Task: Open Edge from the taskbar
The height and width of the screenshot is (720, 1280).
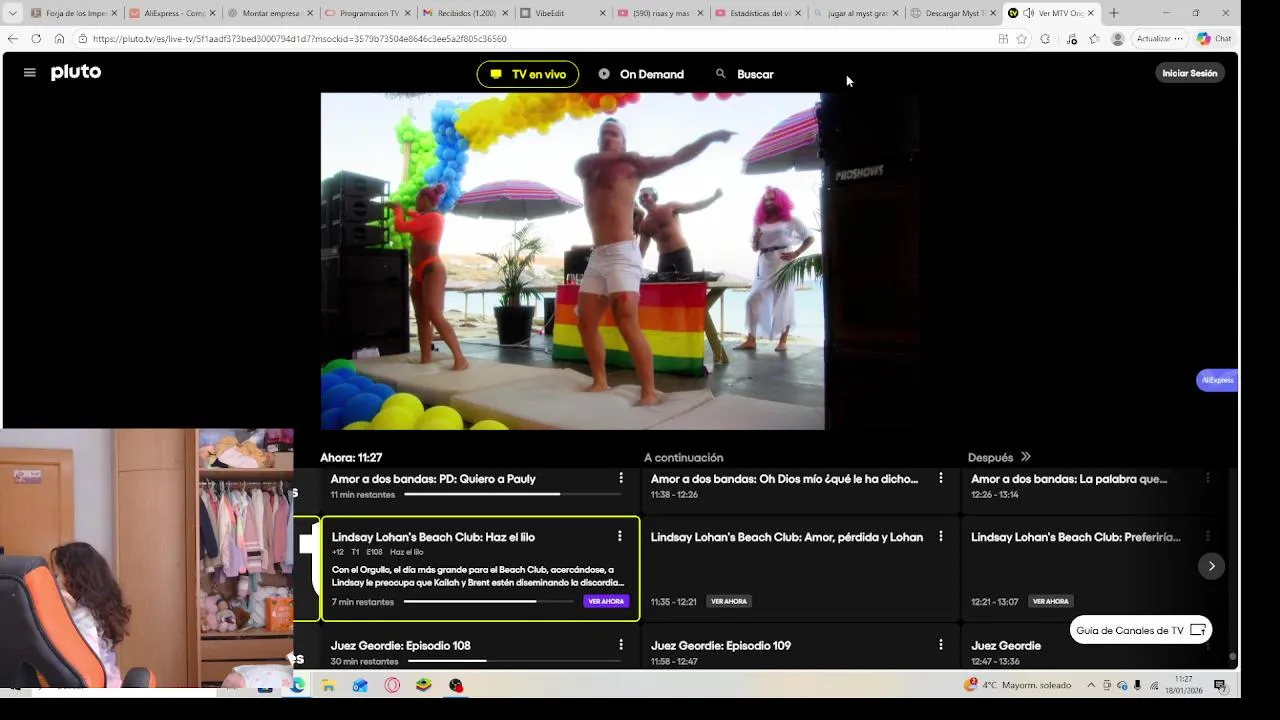Action: coord(297,685)
